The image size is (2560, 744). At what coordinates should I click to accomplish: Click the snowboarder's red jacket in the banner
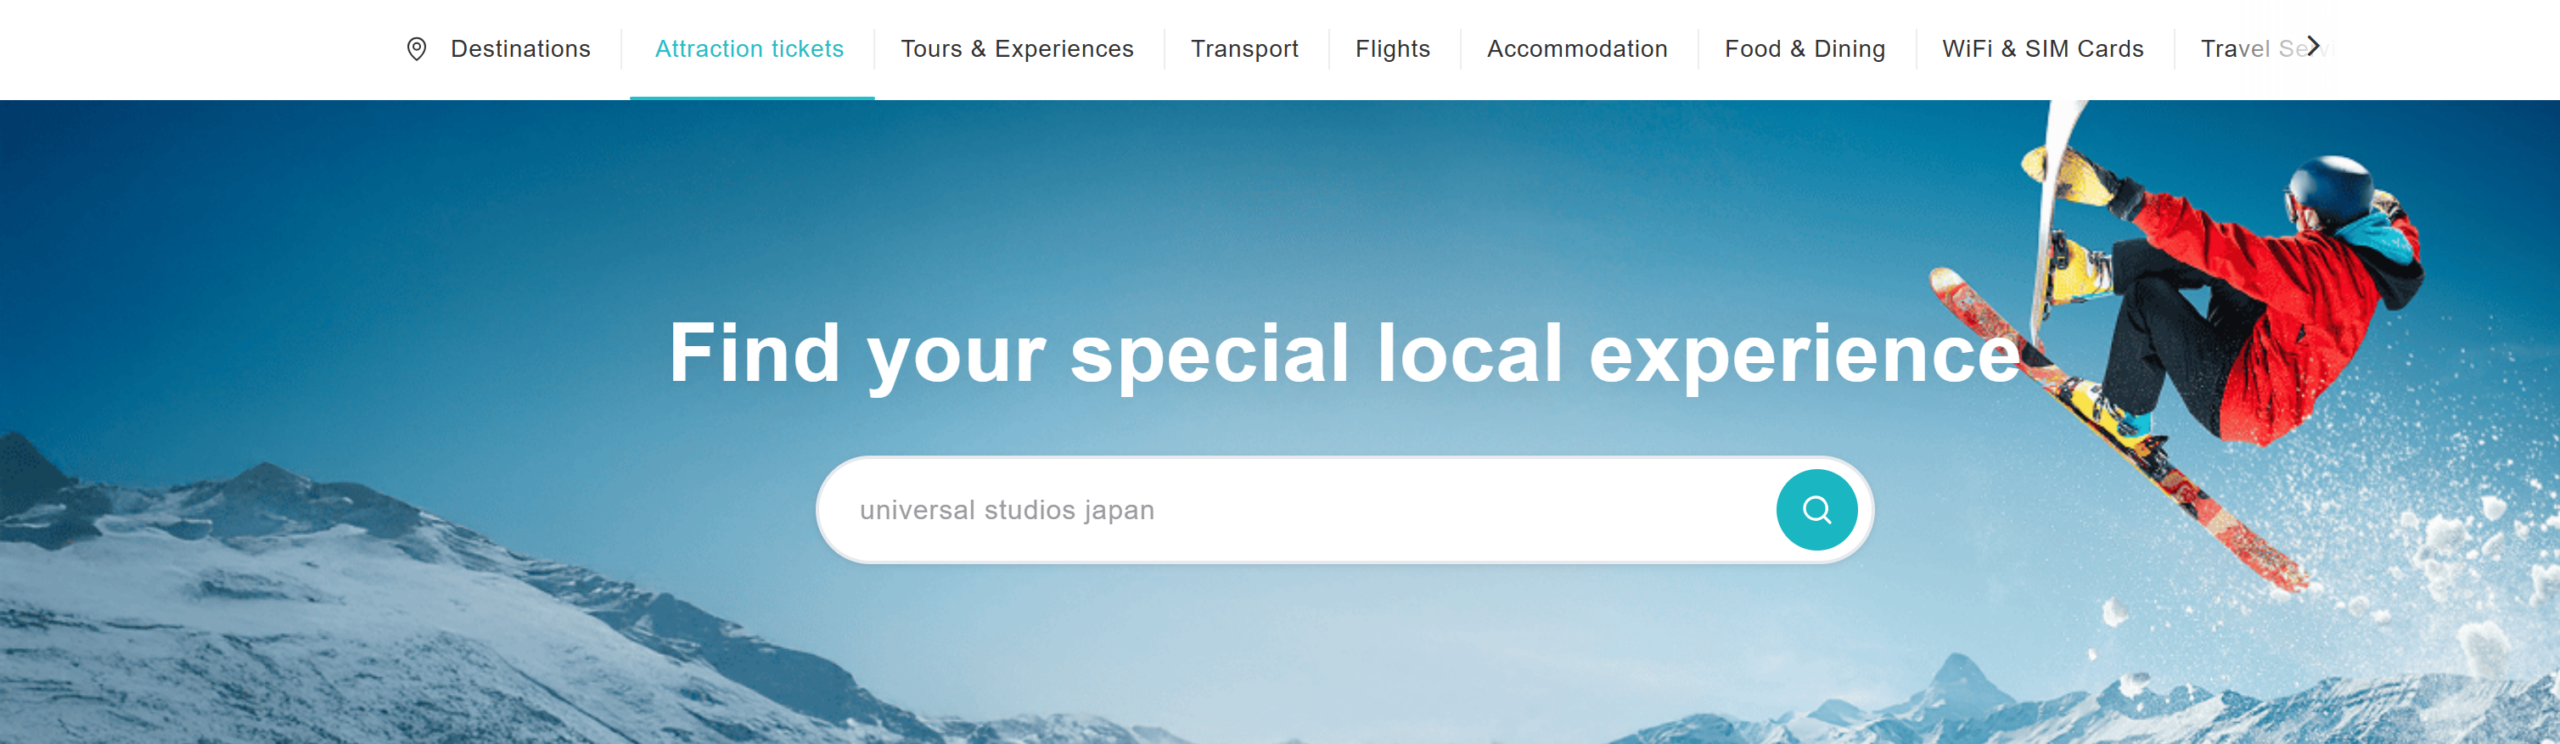2290,310
